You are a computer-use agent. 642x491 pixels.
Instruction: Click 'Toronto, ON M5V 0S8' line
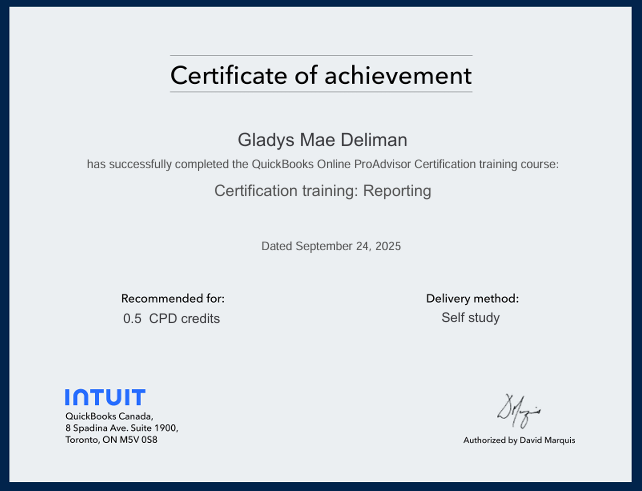111,440
